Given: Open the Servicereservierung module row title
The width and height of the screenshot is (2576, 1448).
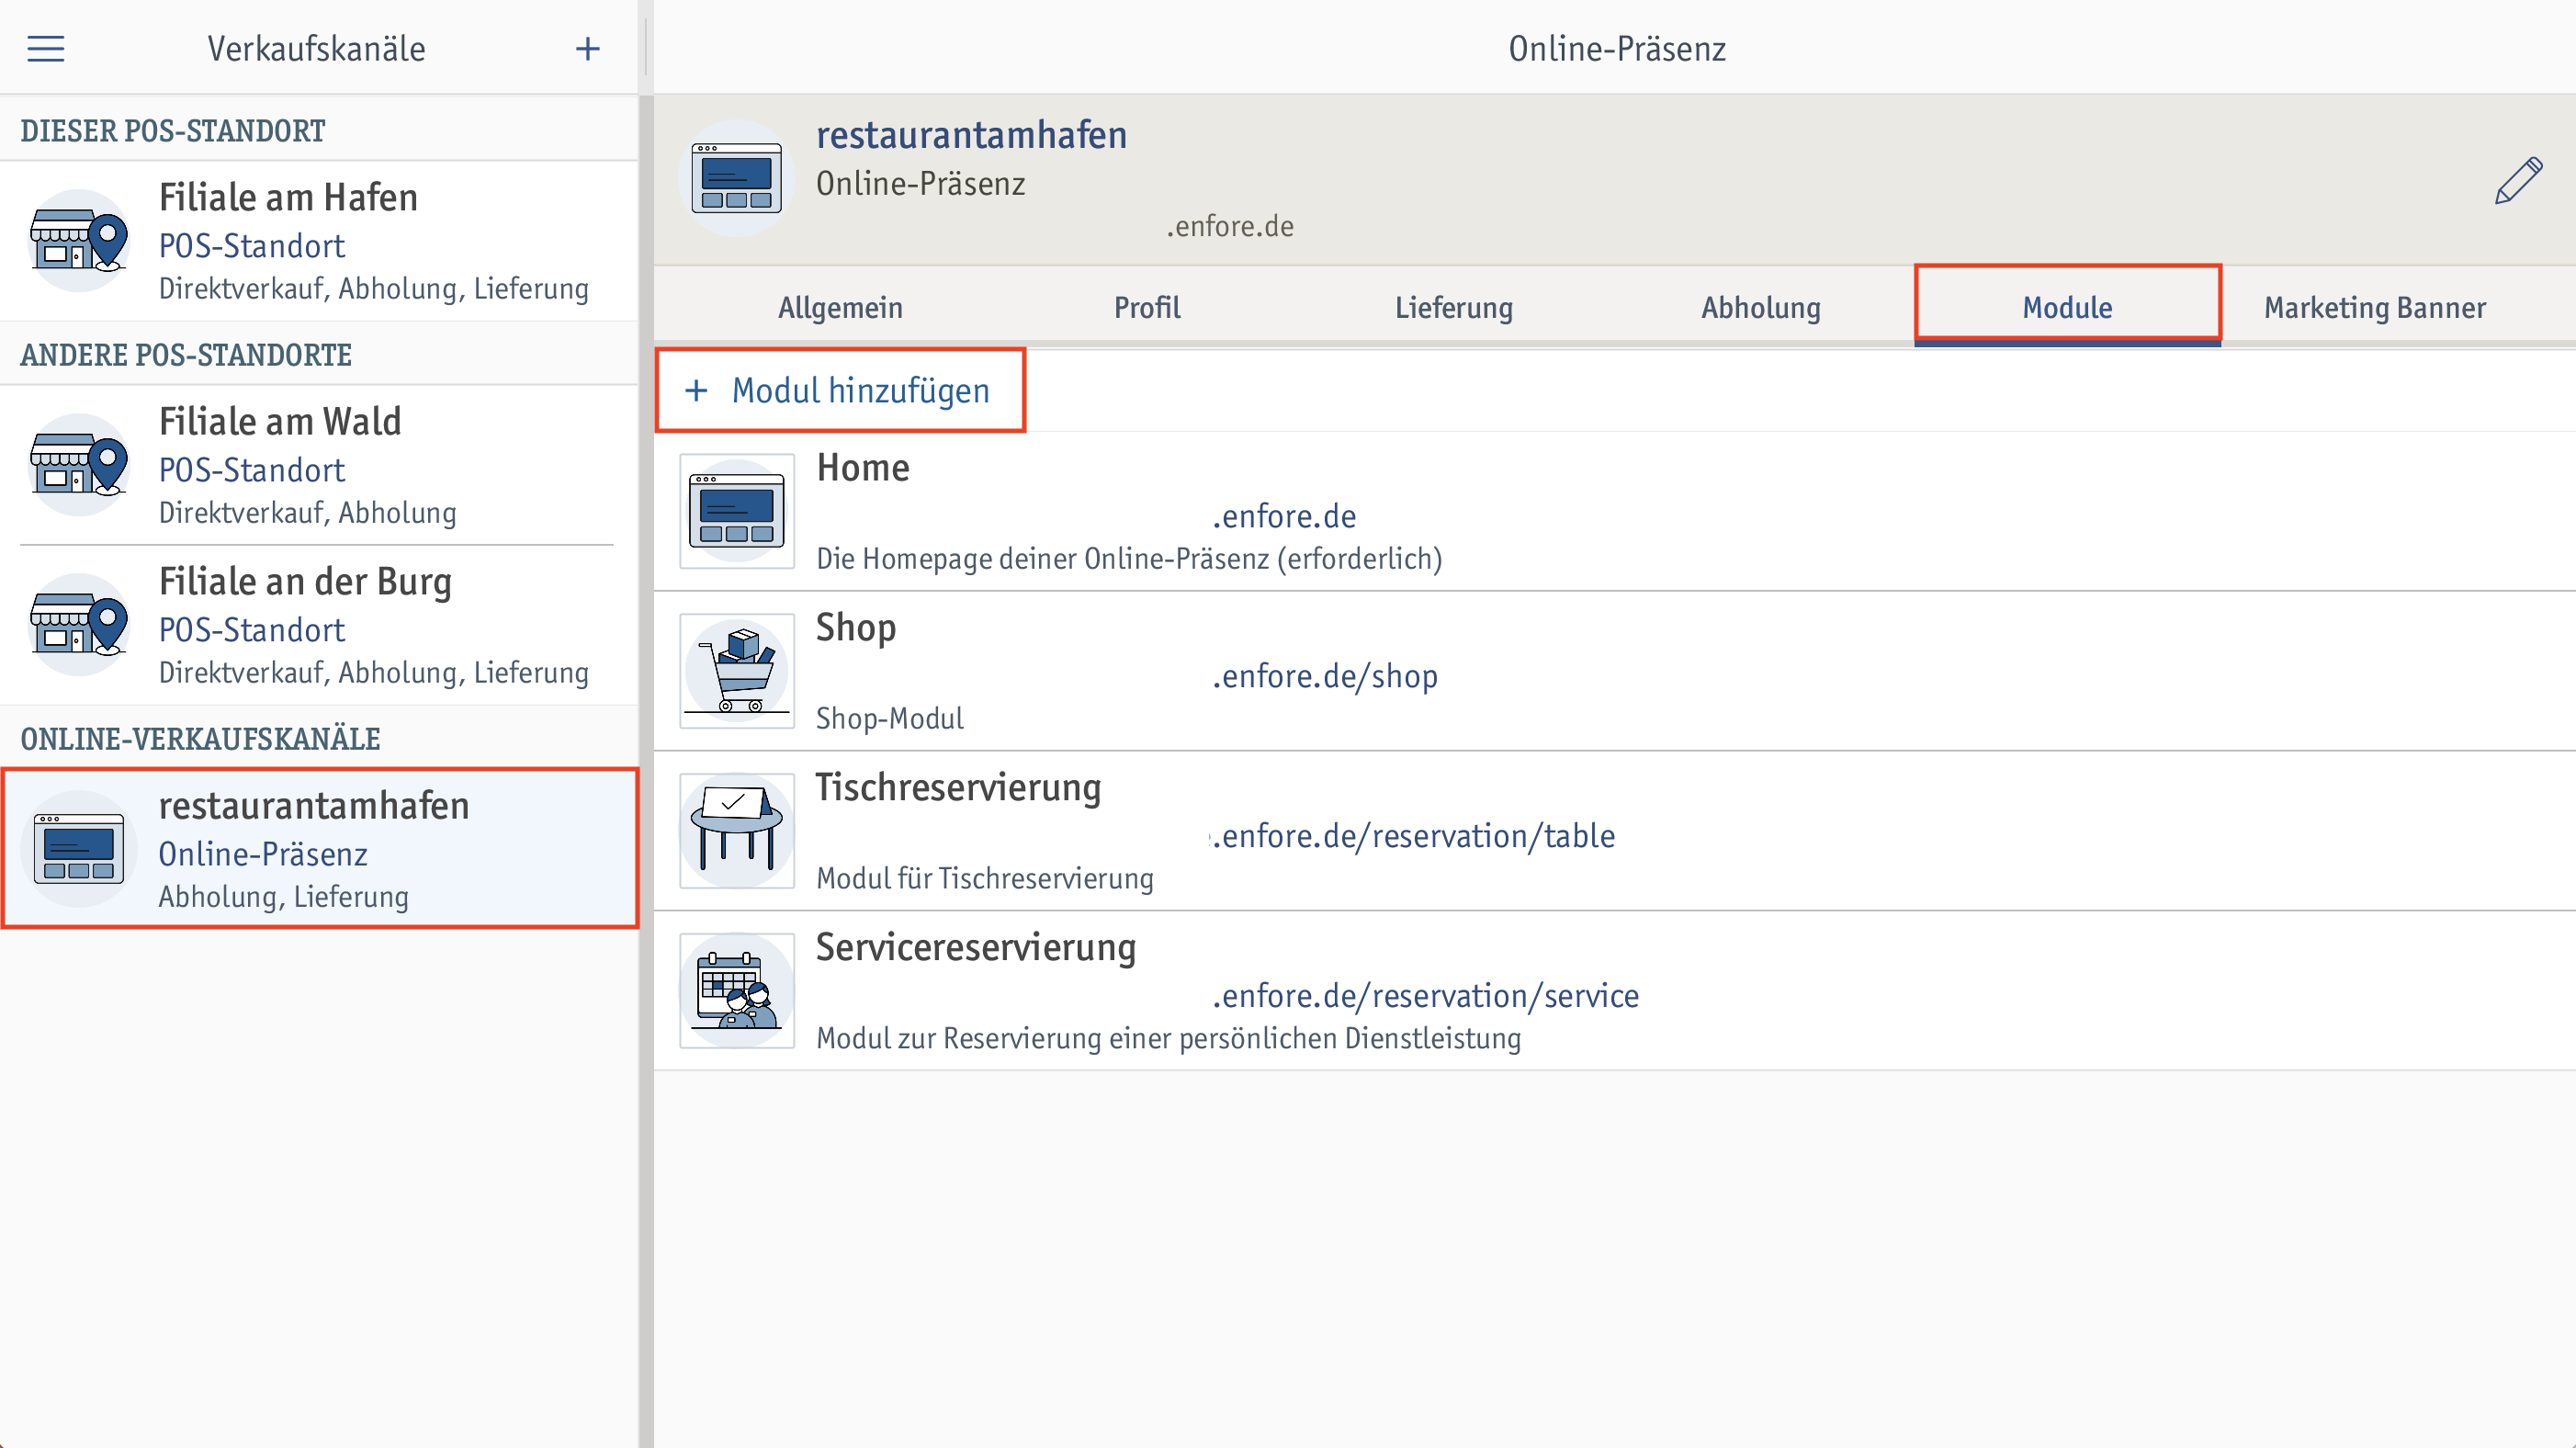Looking at the screenshot, I should pos(976,948).
